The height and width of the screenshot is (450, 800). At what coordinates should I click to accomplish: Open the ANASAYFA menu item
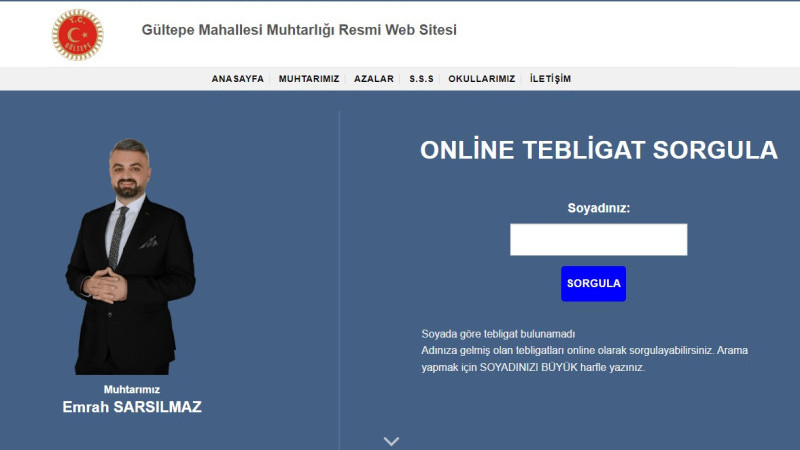[238, 79]
